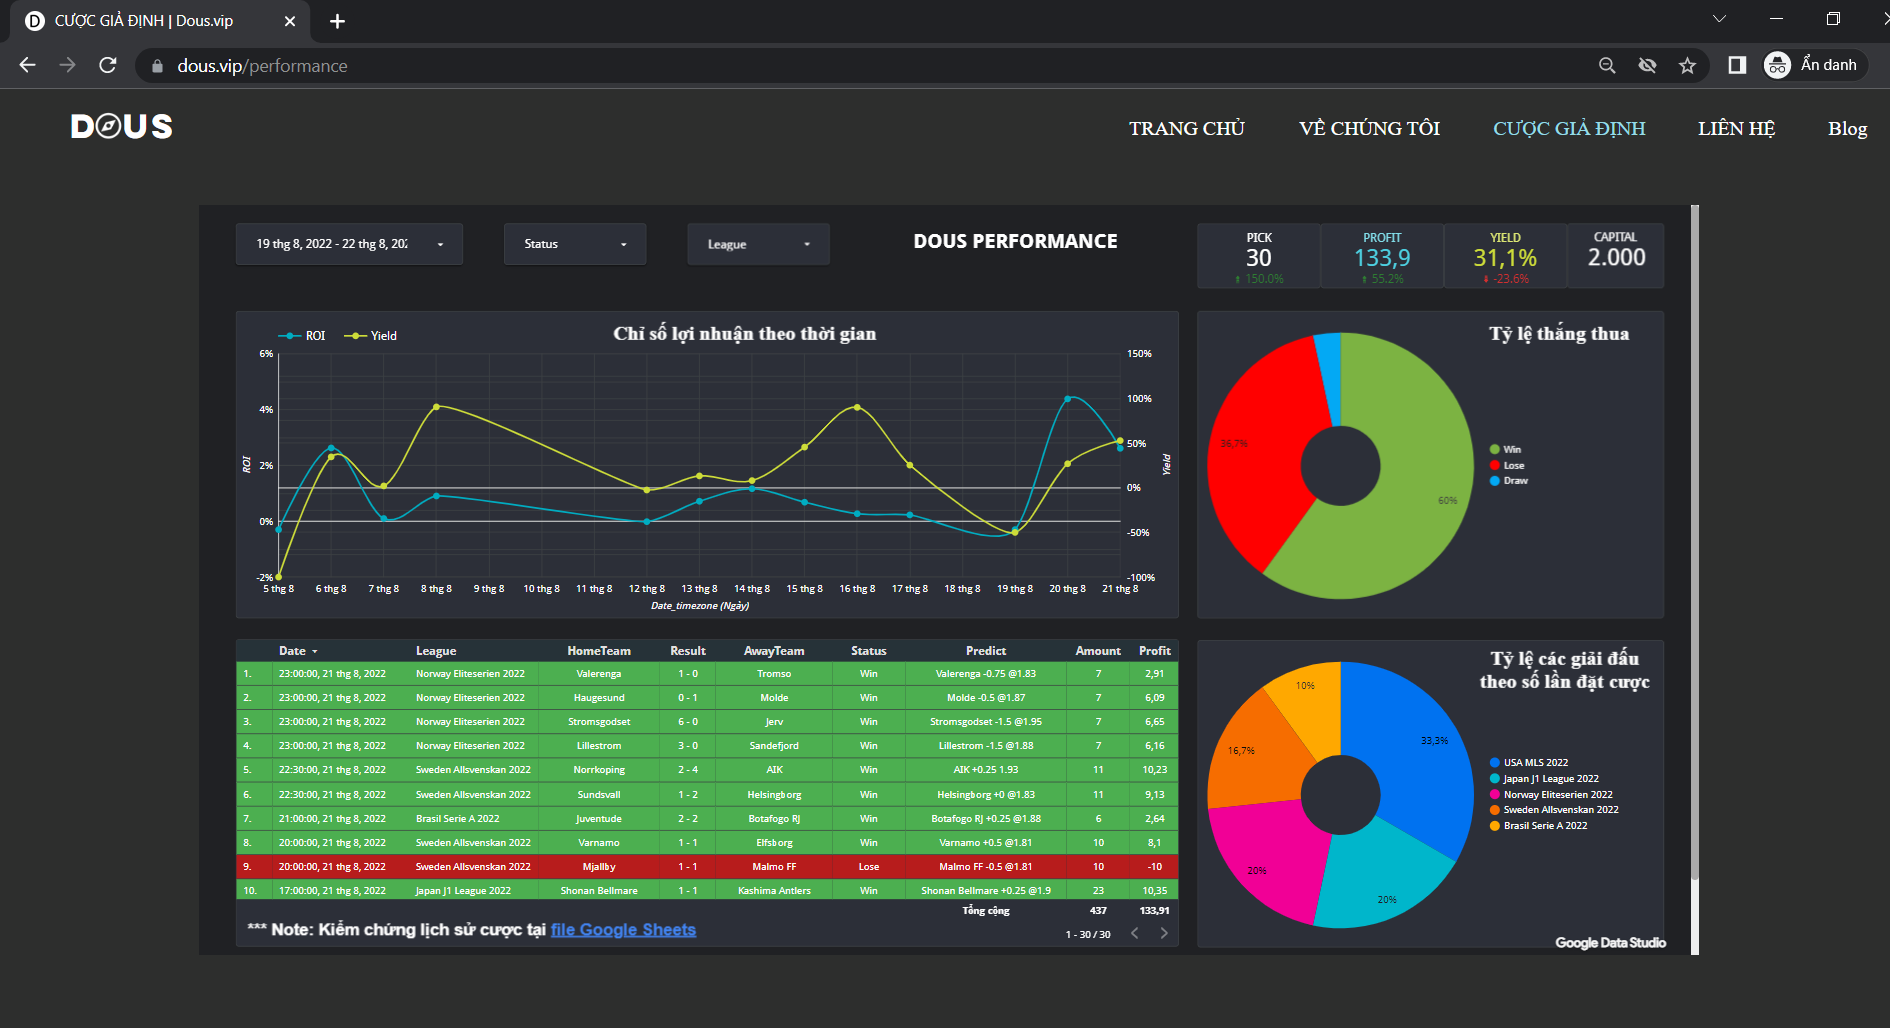The height and width of the screenshot is (1028, 1890).
Task: Click the side panel icon in toolbar
Action: click(1737, 65)
